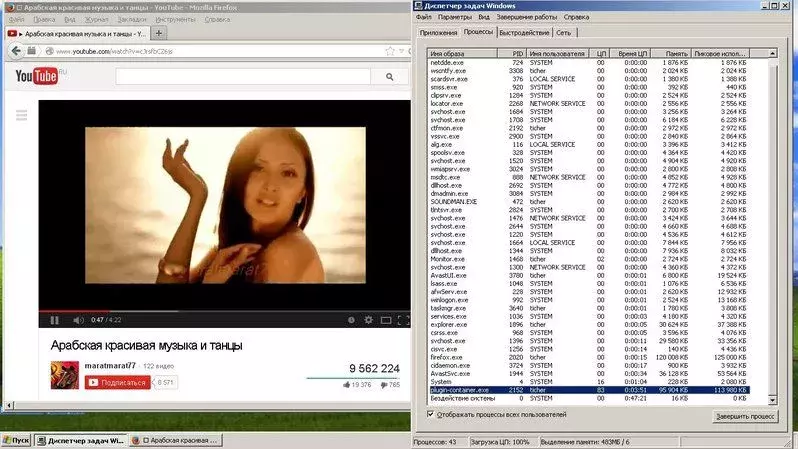Open Task Manager Вид menu
798x449 pixels.
(x=484, y=17)
